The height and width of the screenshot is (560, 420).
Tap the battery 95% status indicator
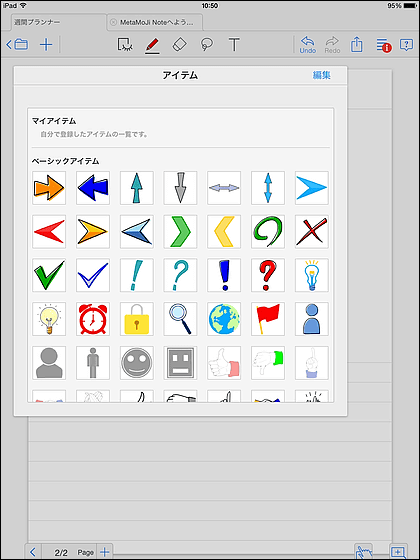coord(401,6)
